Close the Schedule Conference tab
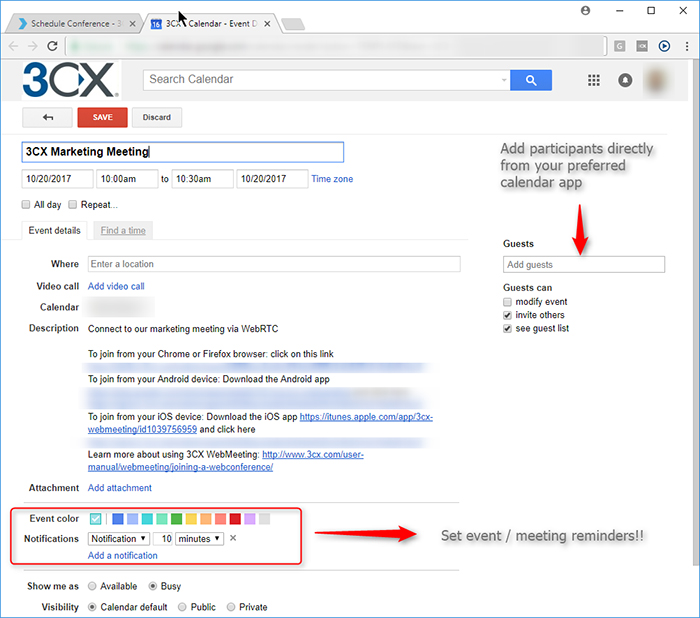 (x=133, y=24)
